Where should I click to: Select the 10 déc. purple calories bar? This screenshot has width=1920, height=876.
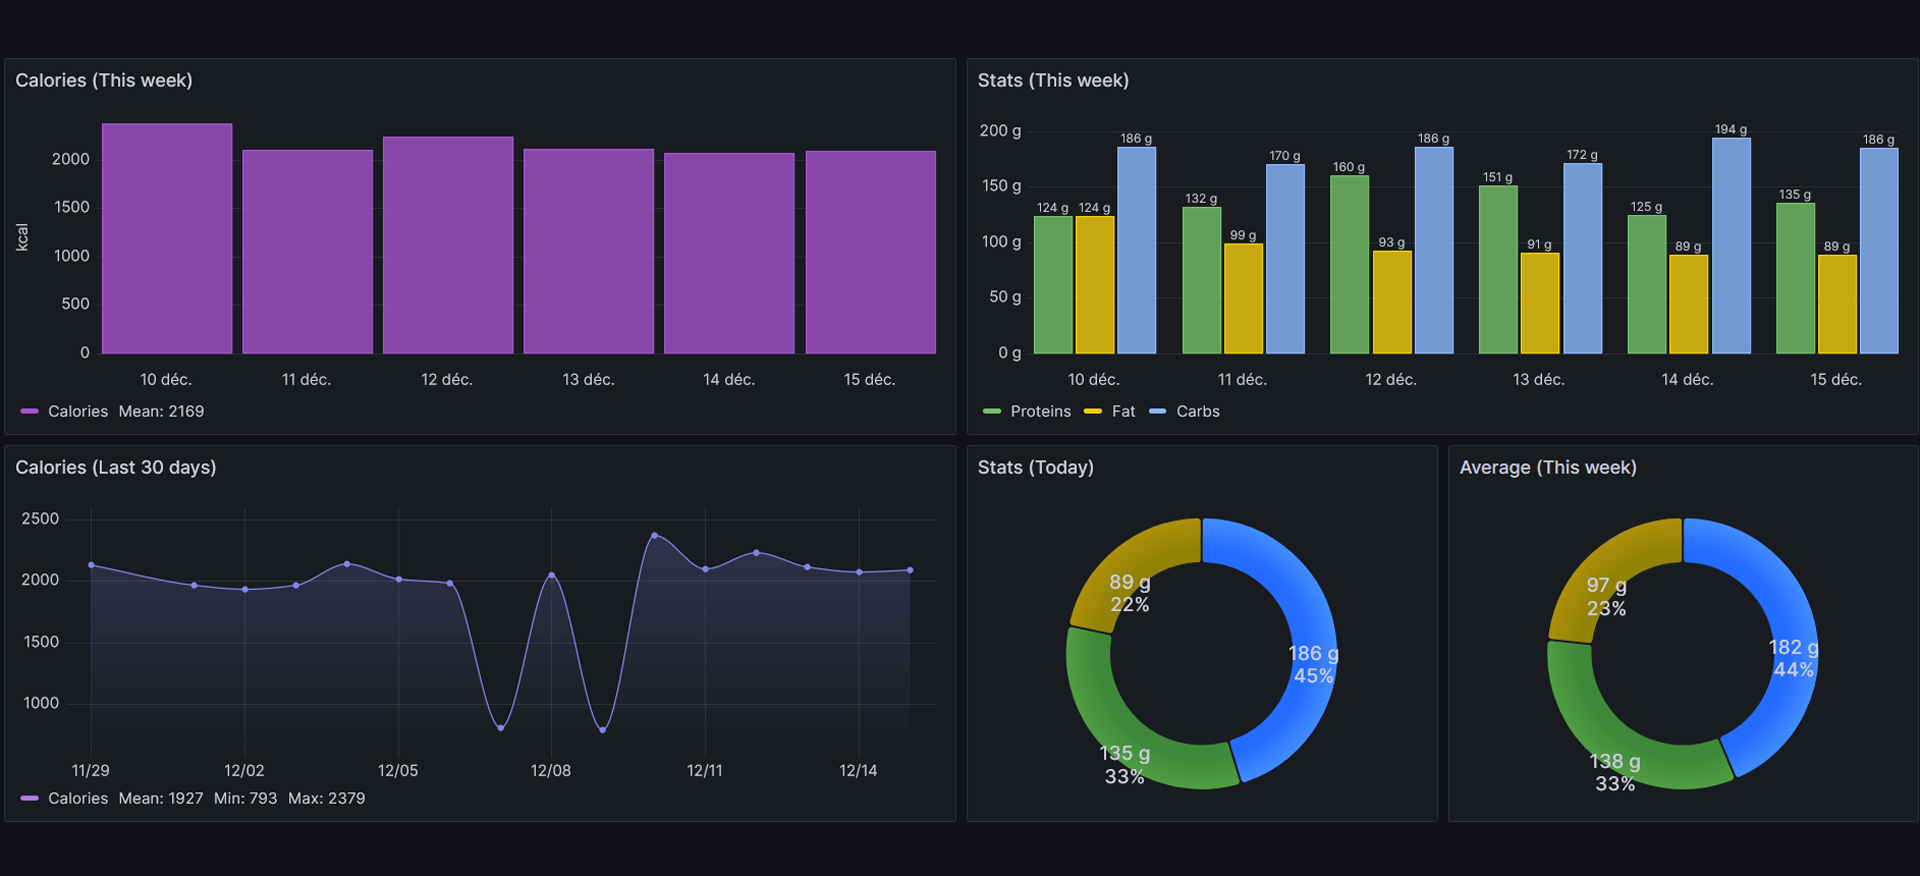pyautogui.click(x=167, y=239)
